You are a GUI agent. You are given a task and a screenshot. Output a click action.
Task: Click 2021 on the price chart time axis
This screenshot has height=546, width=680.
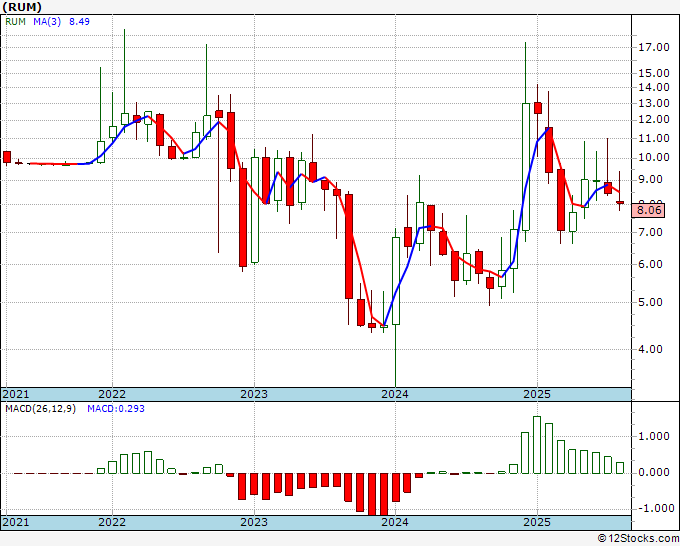(x=16, y=394)
